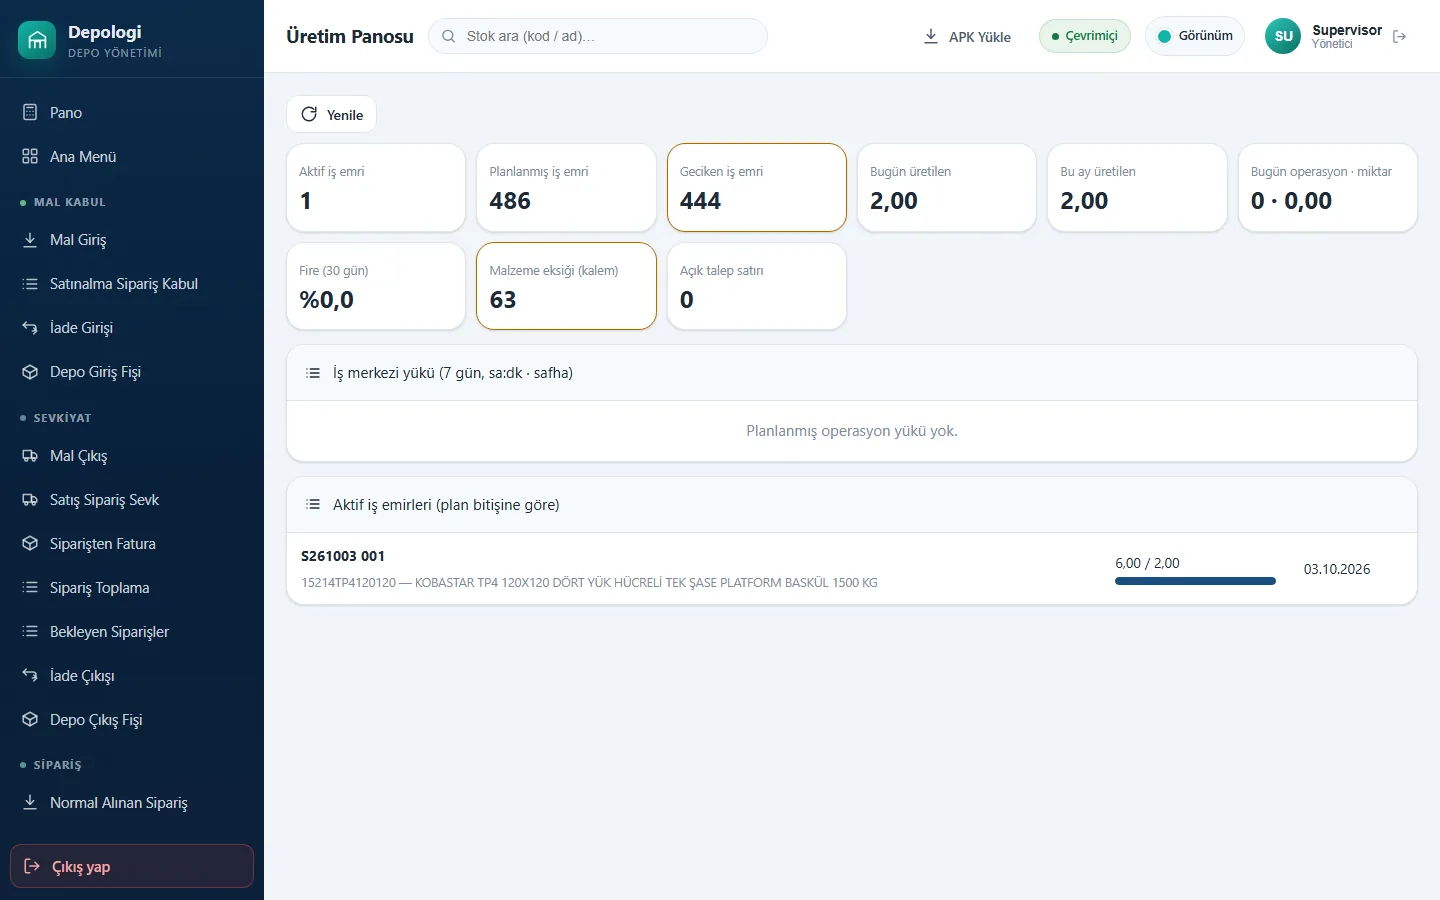
Task: Click the Bugün operasyon · miktar card
Action: [x=1328, y=187]
